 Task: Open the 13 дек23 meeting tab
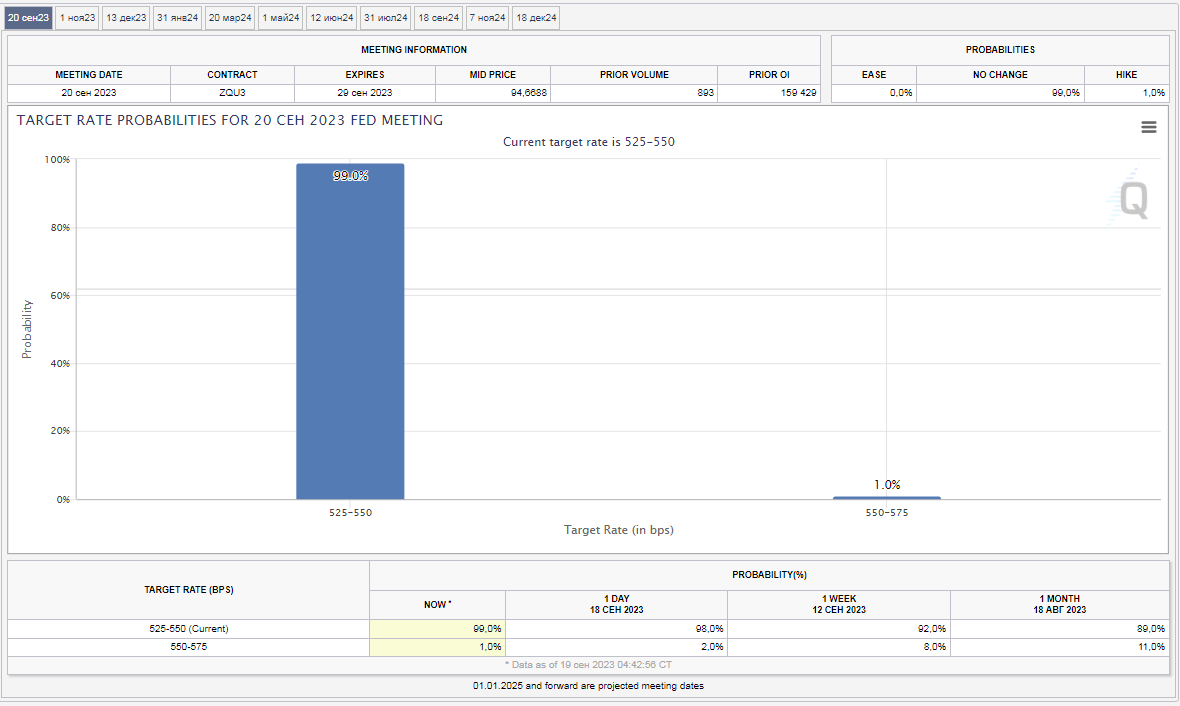[x=126, y=17]
